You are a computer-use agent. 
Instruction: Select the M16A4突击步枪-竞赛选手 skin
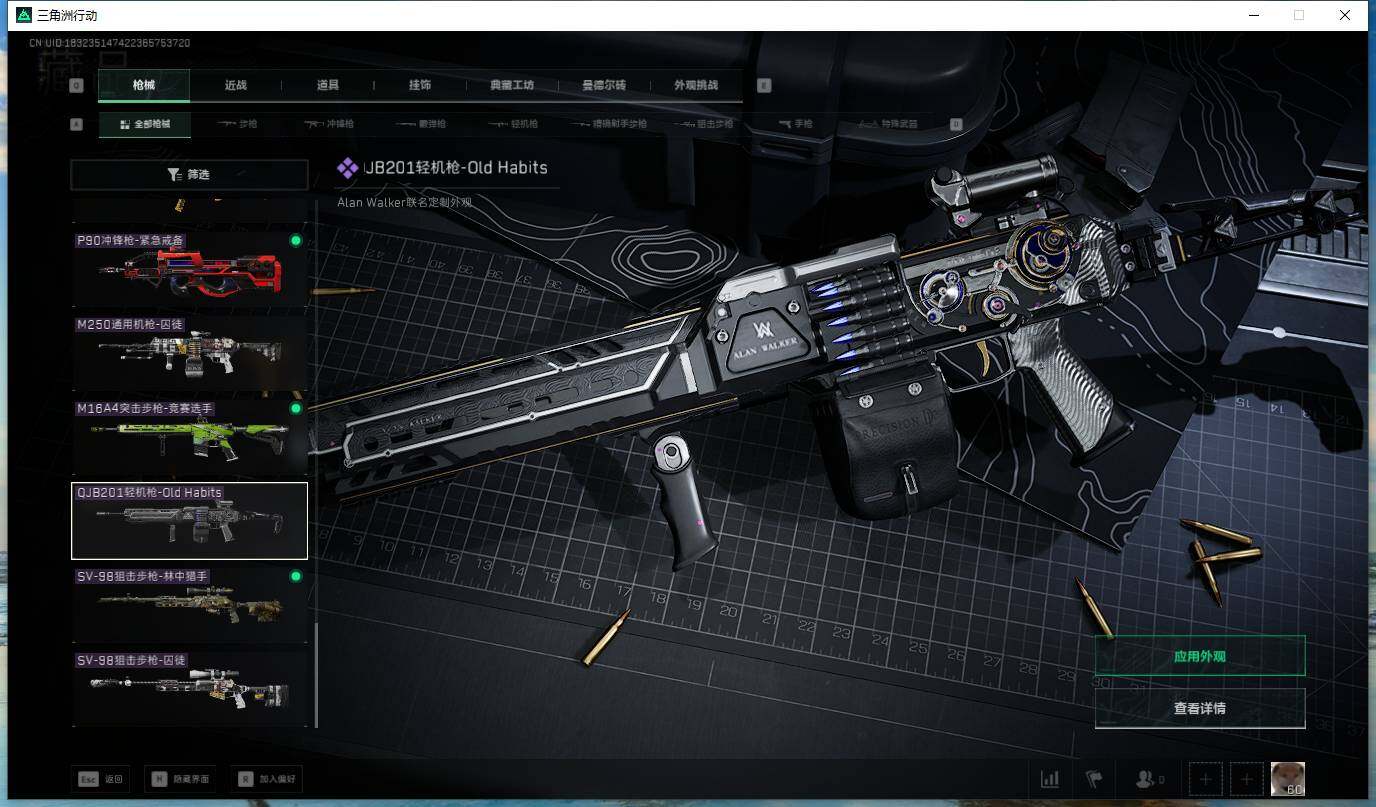pyautogui.click(x=189, y=437)
